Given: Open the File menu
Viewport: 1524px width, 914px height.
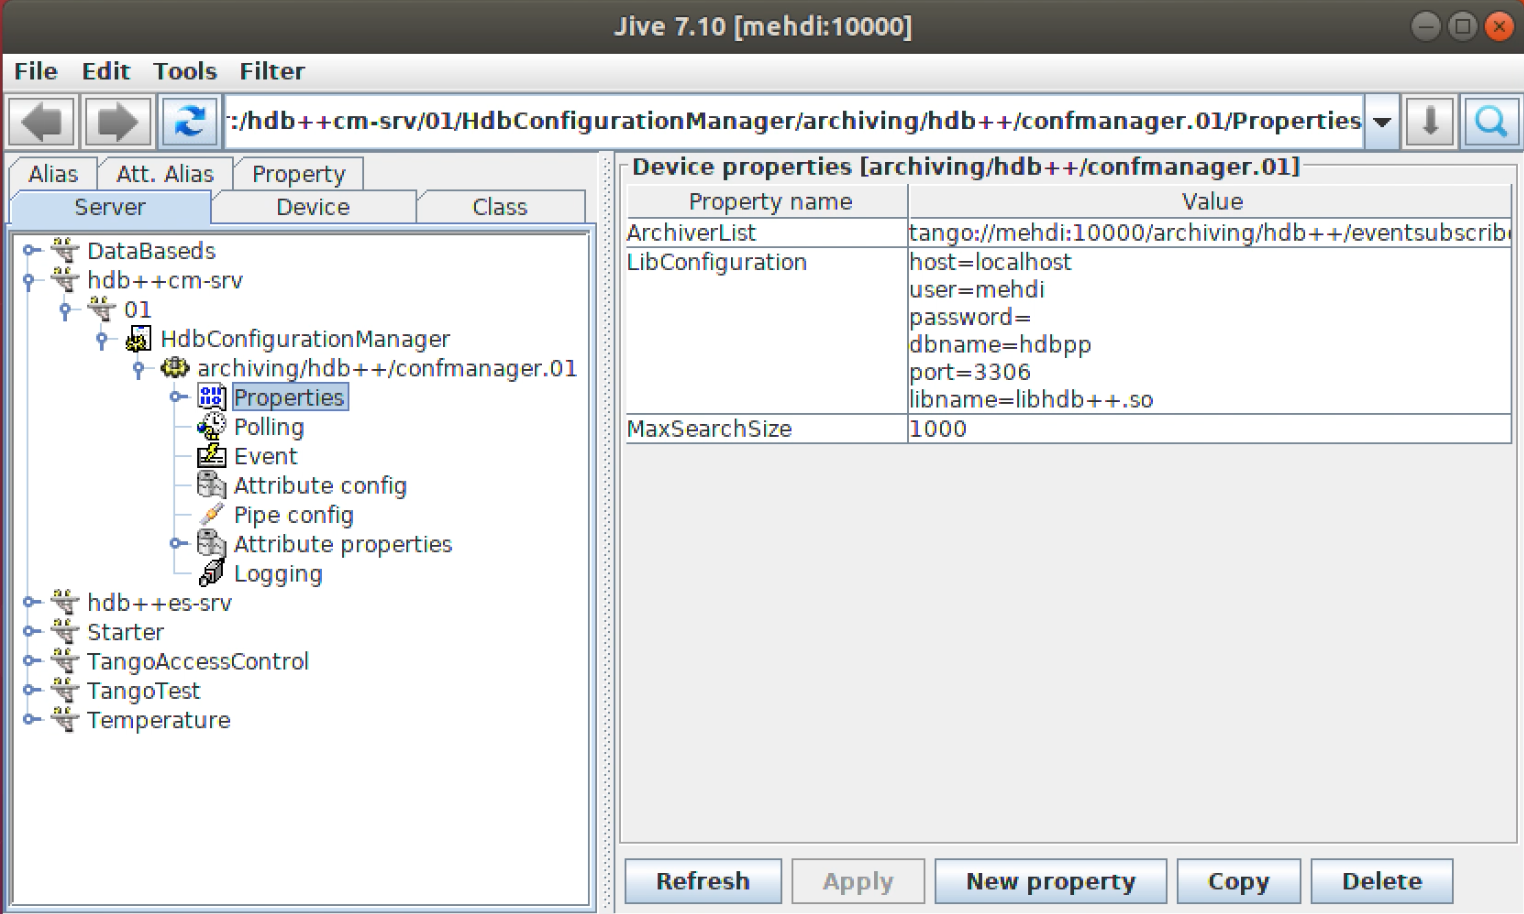Looking at the screenshot, I should click(x=35, y=71).
